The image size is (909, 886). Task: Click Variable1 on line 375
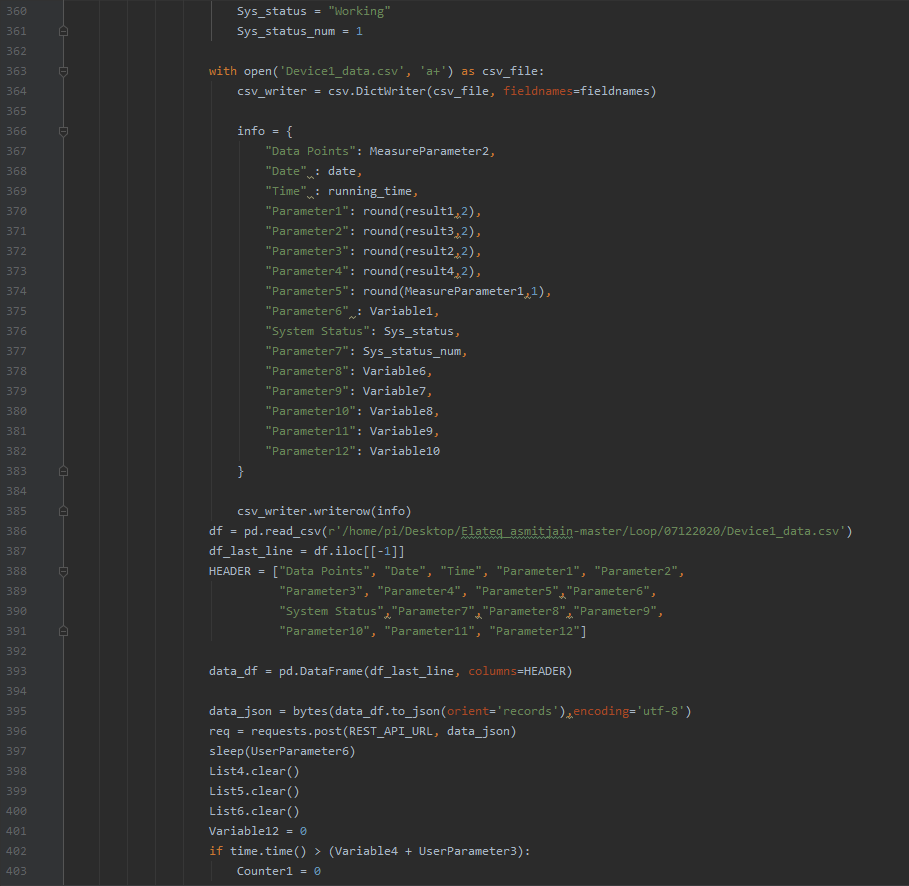coord(401,311)
